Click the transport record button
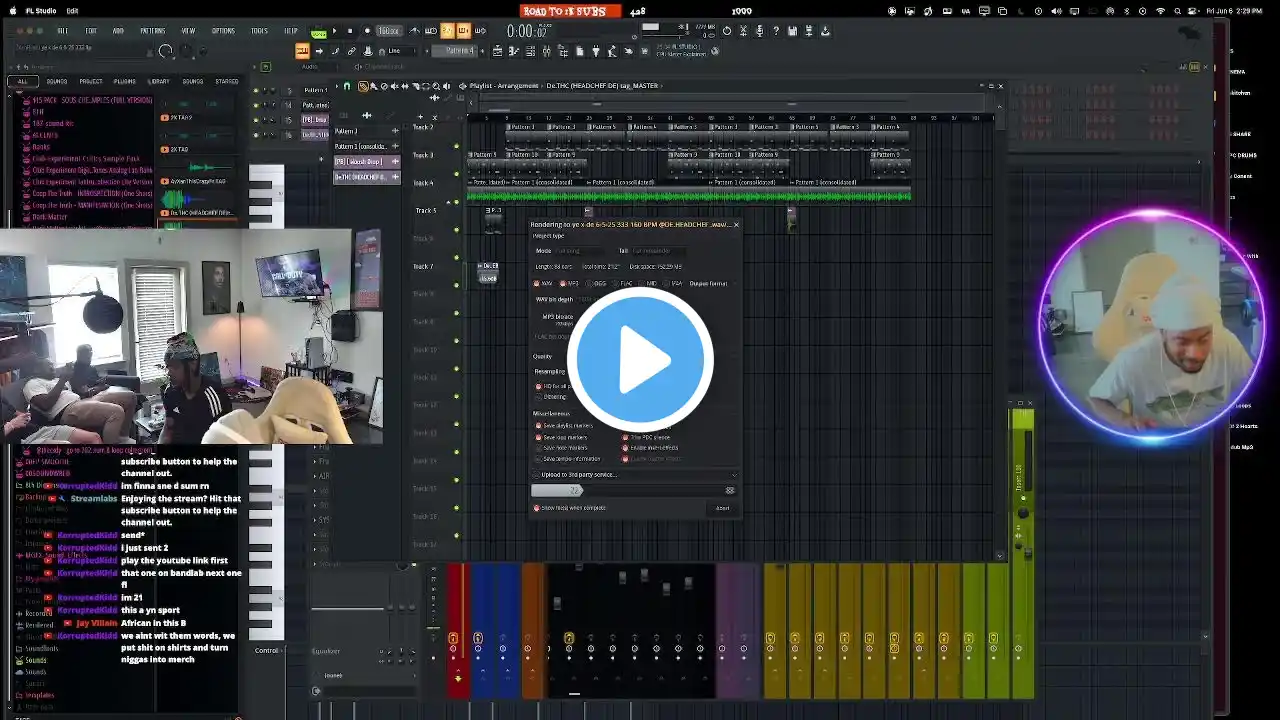 click(367, 31)
